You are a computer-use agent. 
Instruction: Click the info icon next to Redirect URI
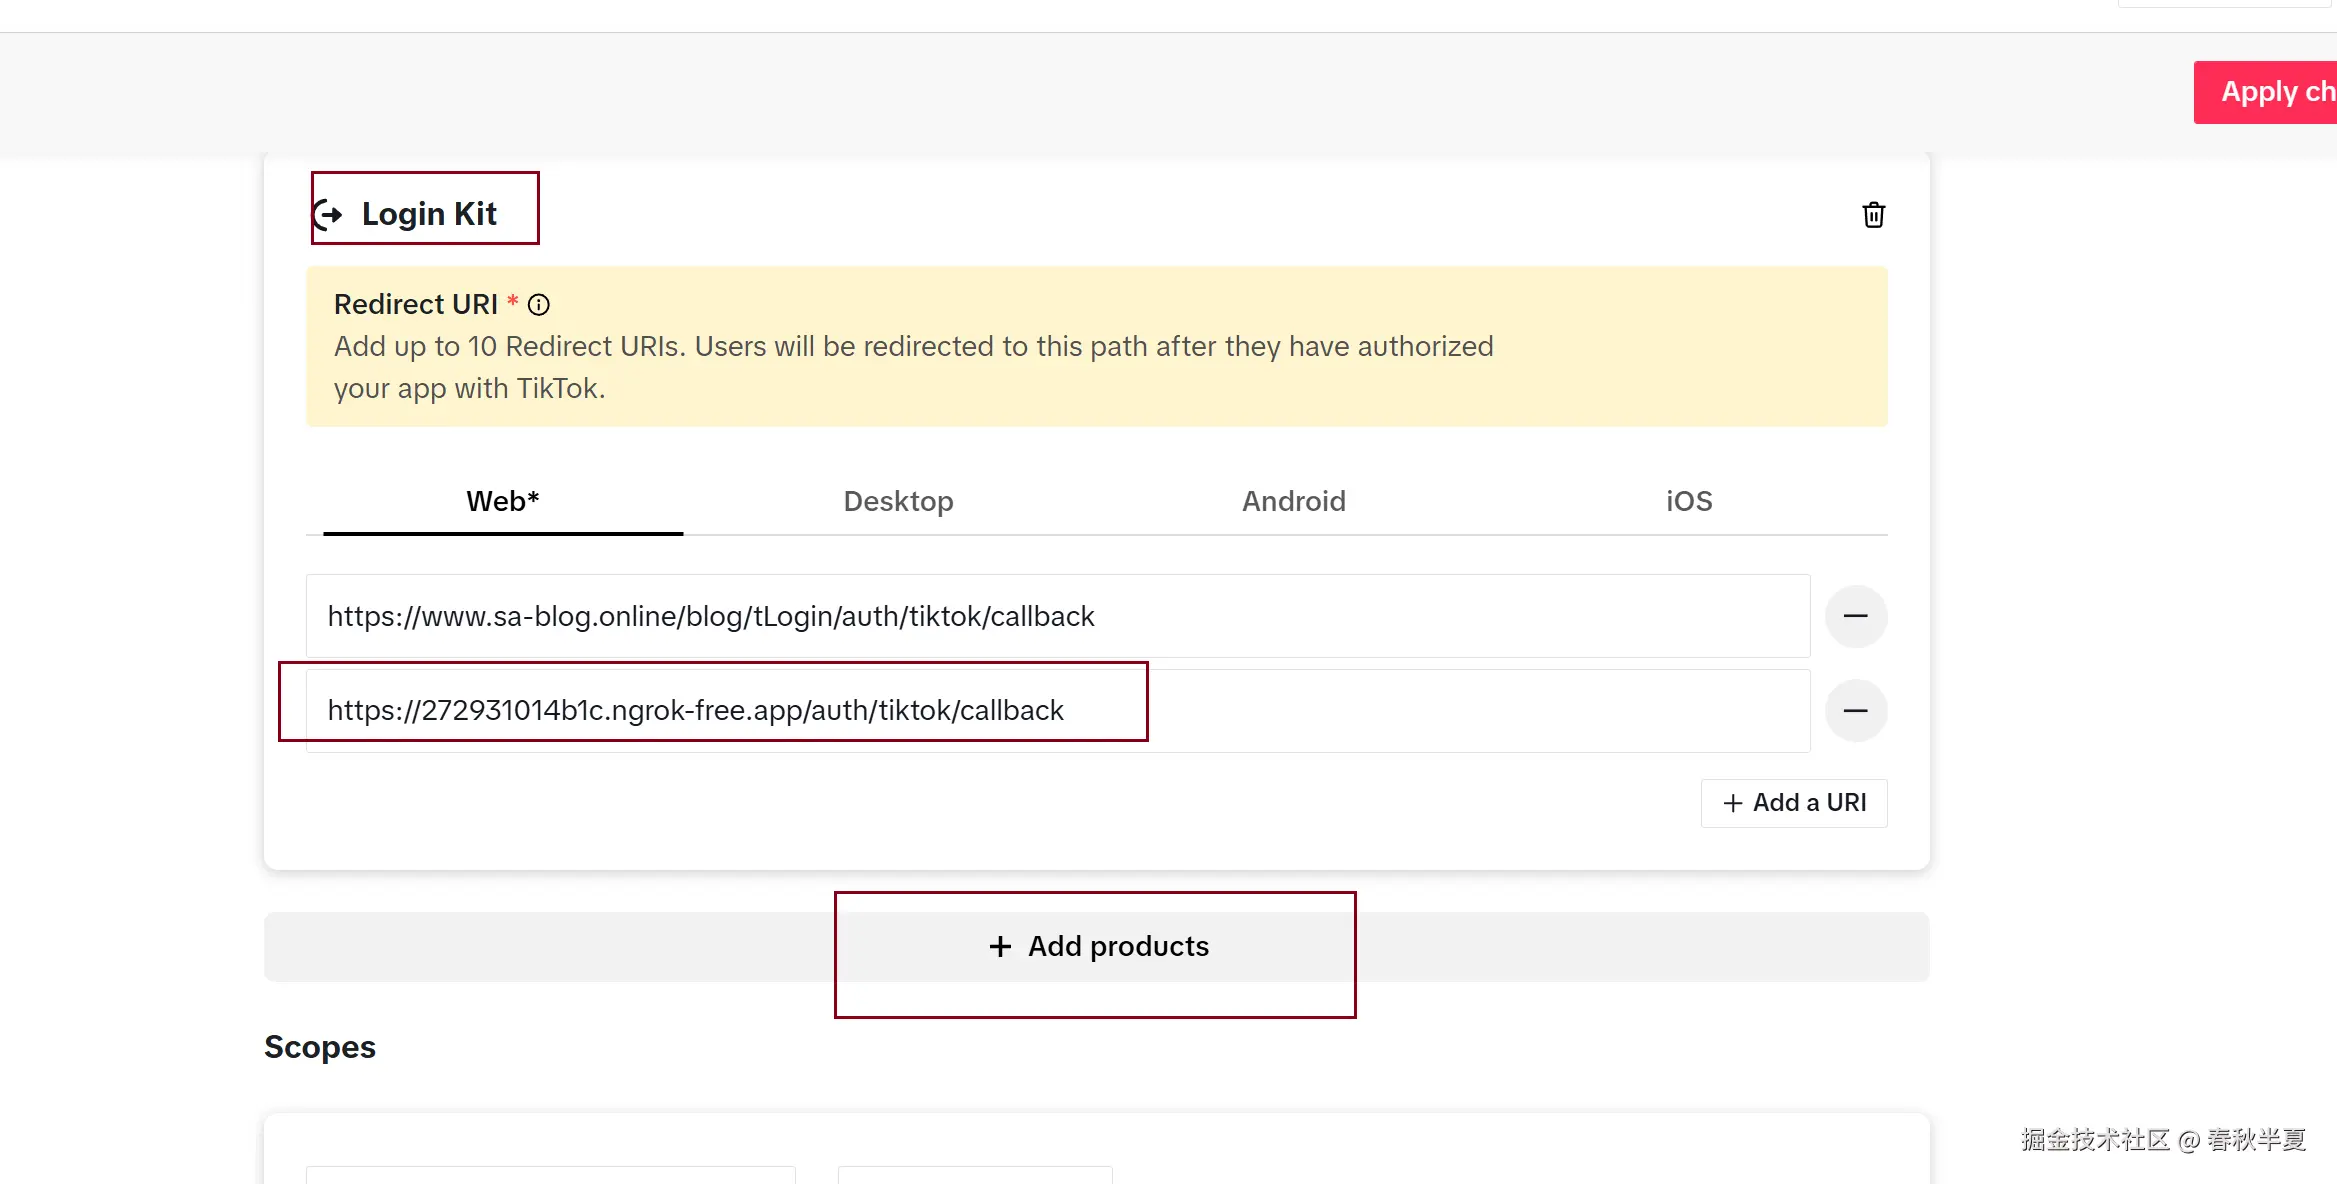click(x=539, y=304)
